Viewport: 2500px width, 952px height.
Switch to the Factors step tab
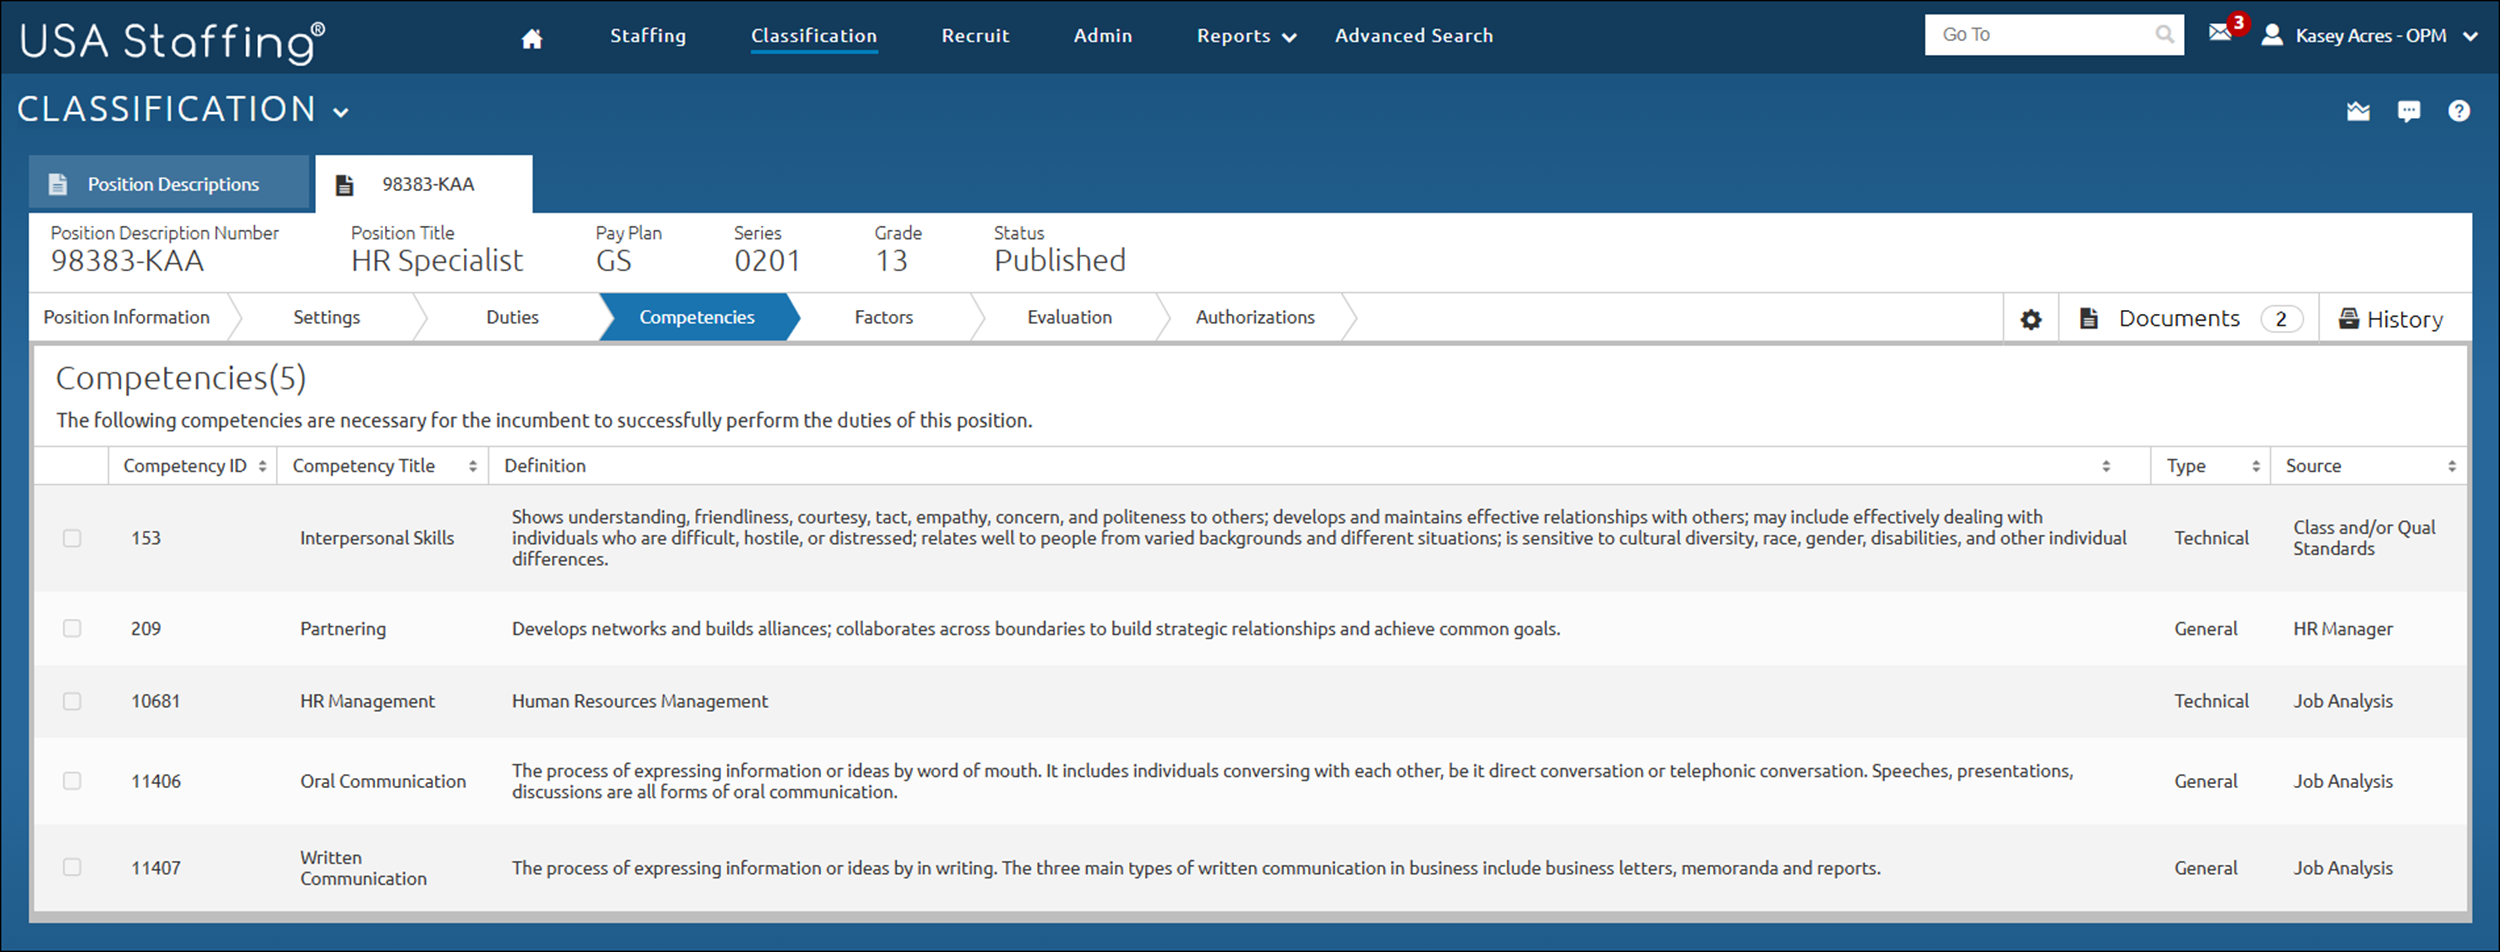883,317
